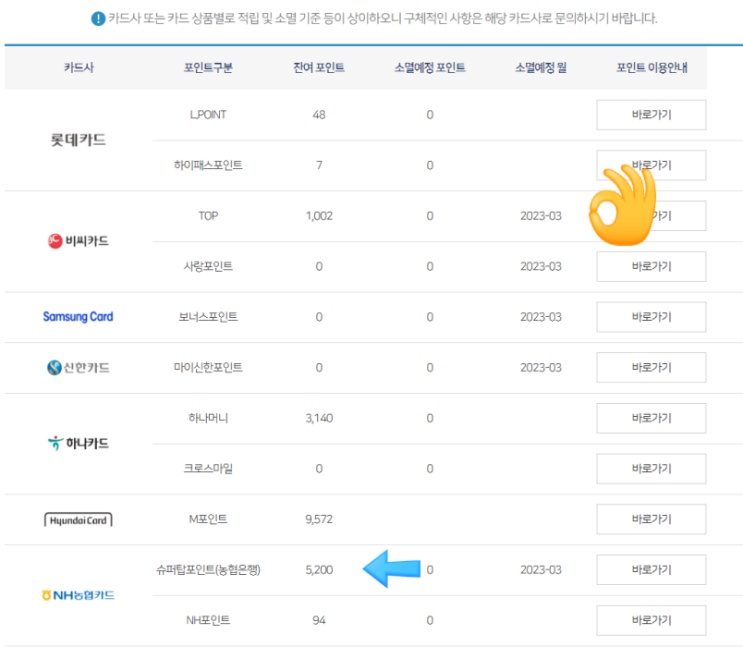
Task: Click 바로가기 button for 하이패스포인트 row
Action: coord(651,165)
